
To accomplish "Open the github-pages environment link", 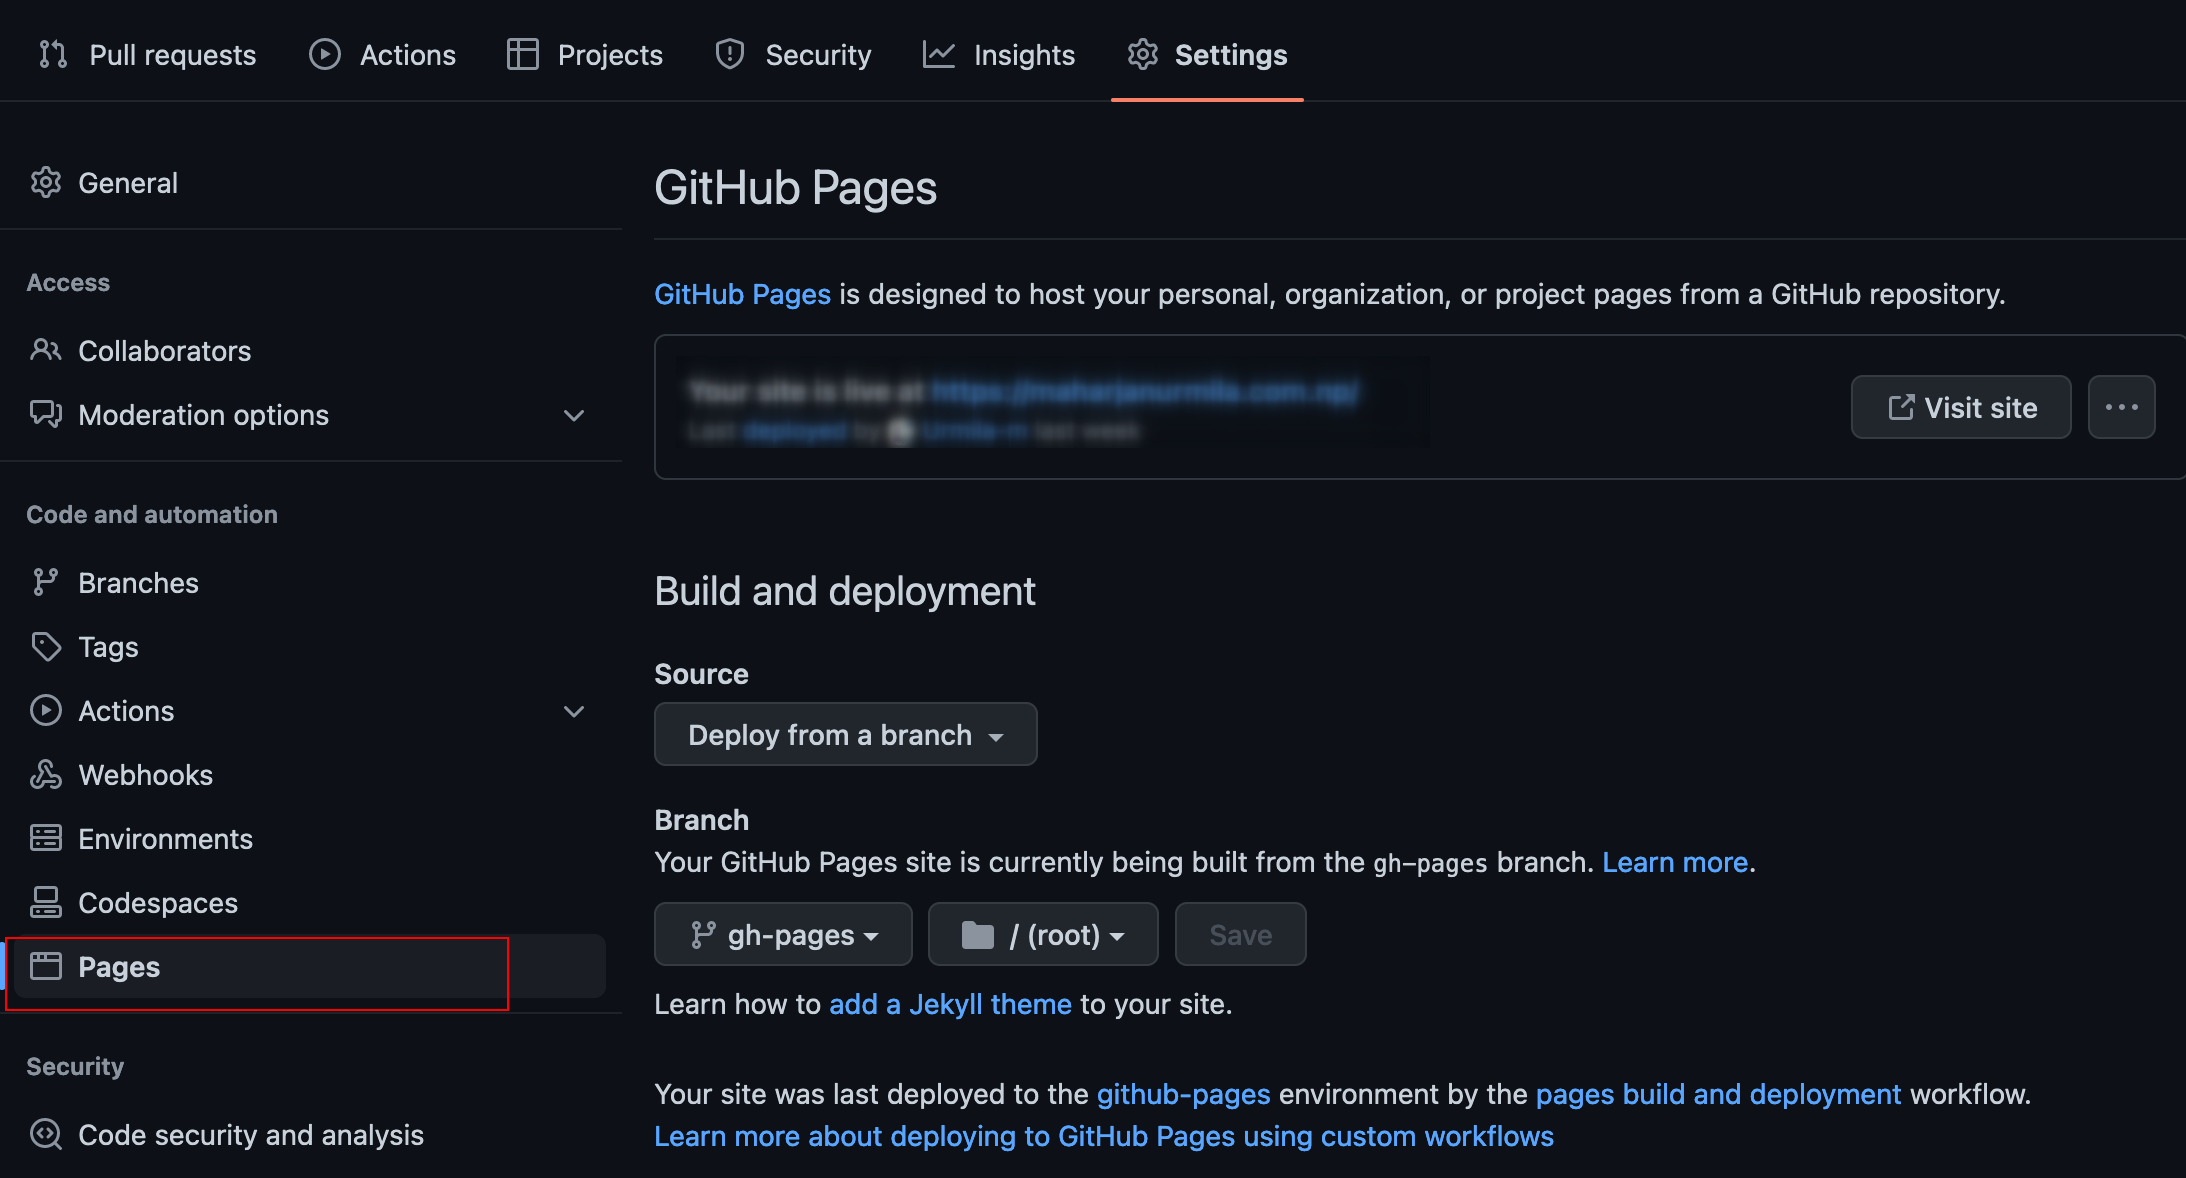I will (x=1183, y=1094).
